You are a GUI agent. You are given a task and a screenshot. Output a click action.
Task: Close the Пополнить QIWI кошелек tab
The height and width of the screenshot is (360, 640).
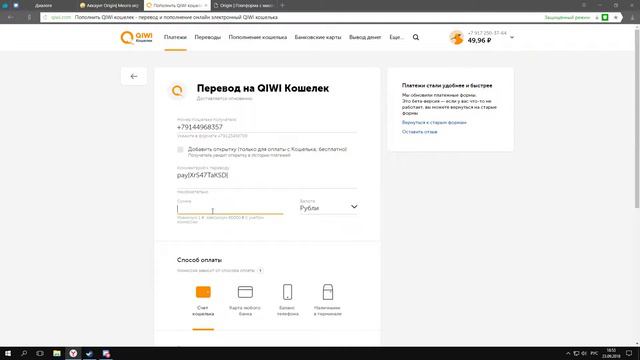206,6
